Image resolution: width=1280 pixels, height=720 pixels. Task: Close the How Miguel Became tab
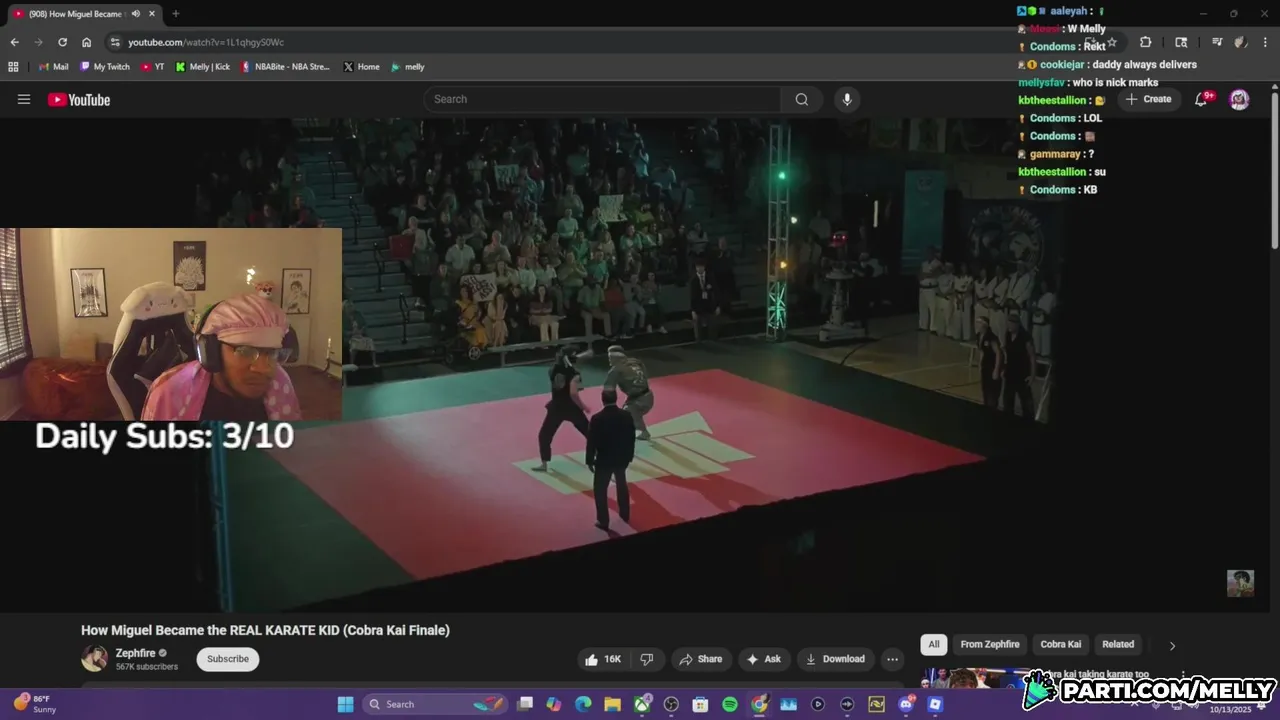click(x=152, y=14)
